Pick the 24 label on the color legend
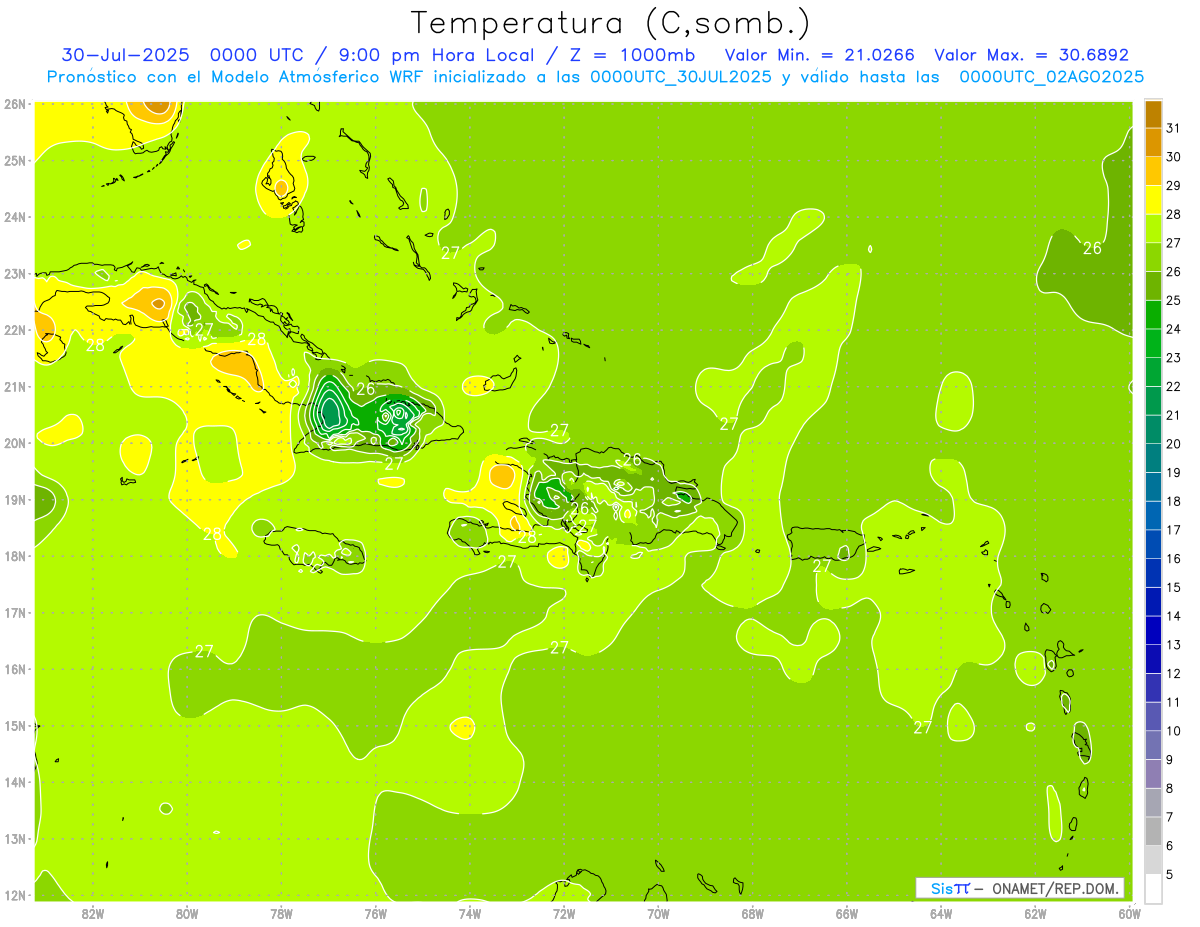The height and width of the screenshot is (927, 1200). click(1174, 329)
